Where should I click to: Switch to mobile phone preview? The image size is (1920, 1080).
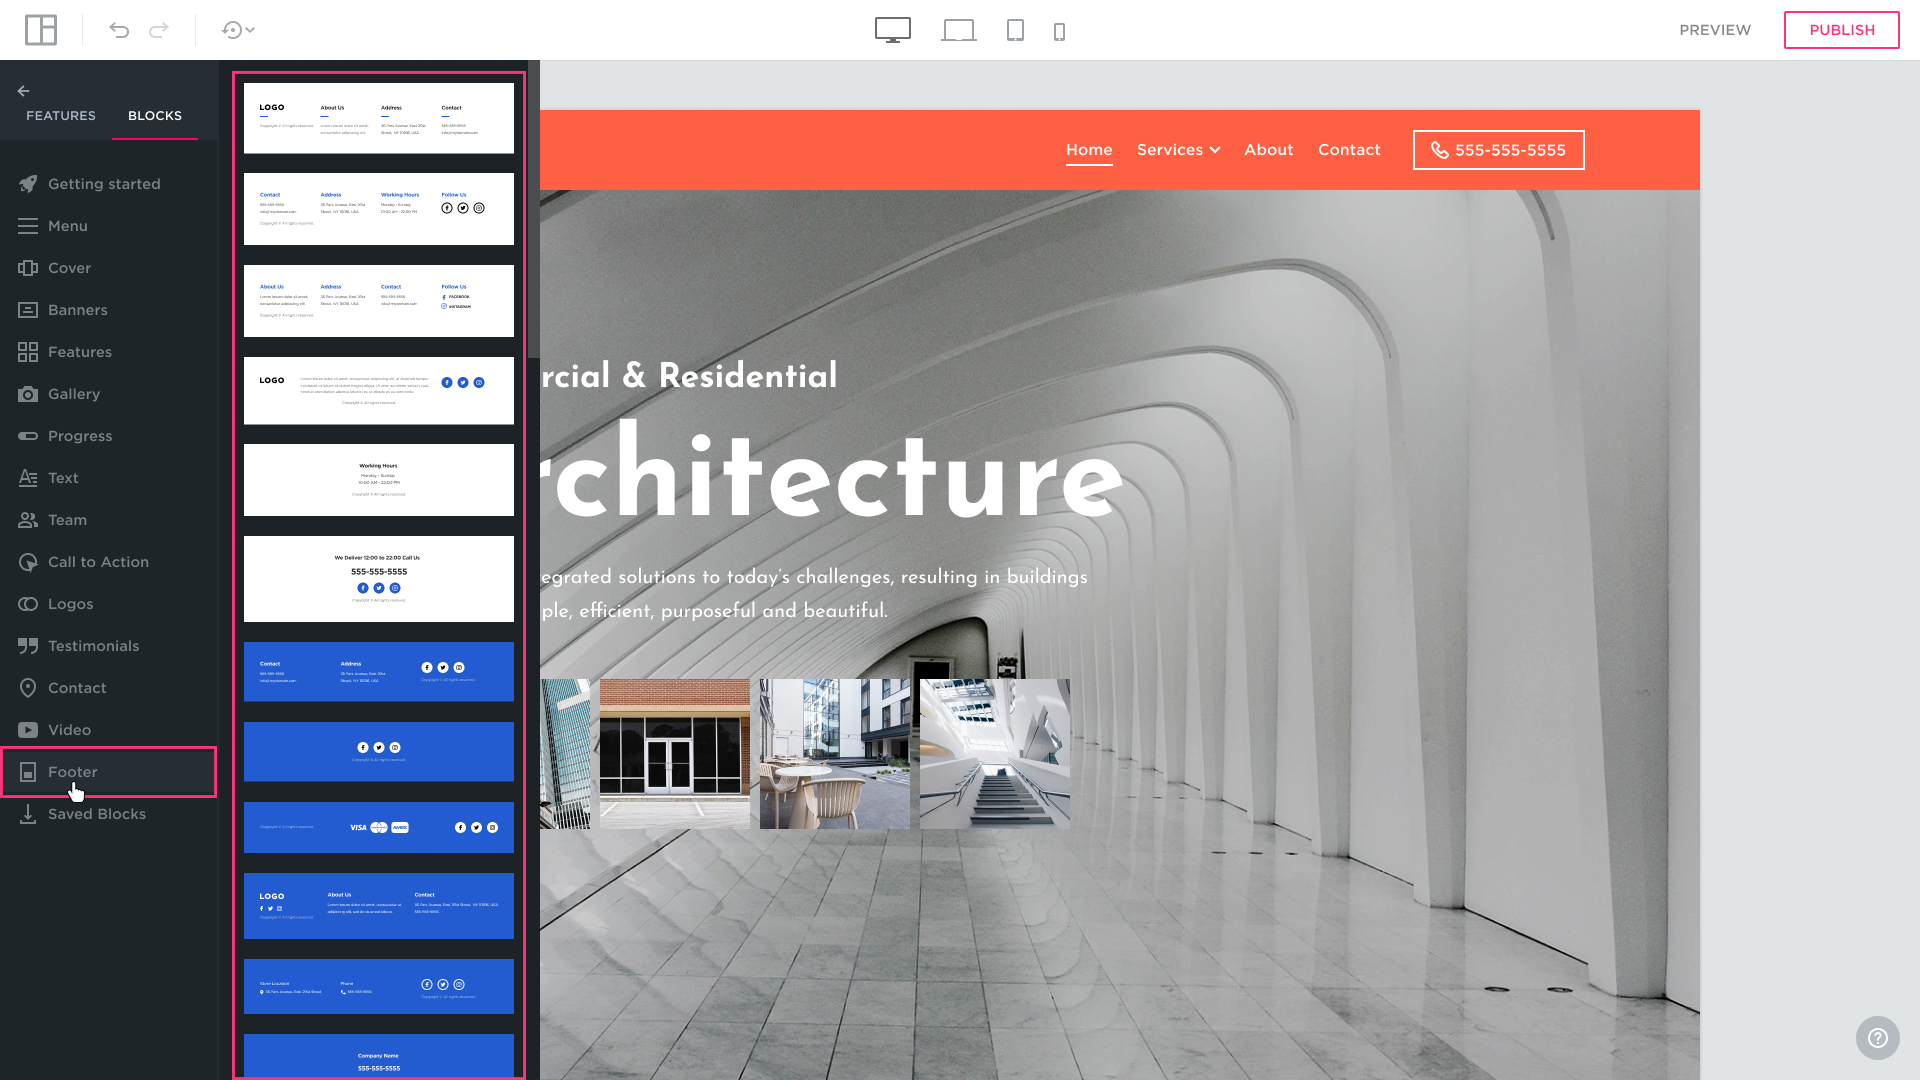tap(1059, 32)
